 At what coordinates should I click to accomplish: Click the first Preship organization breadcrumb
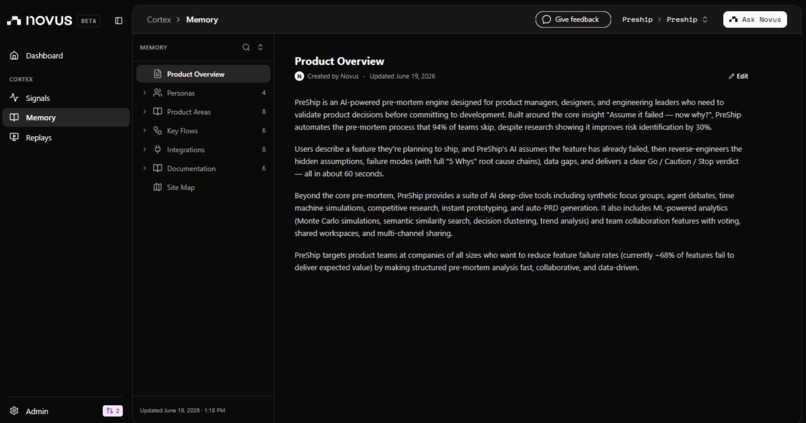637,20
